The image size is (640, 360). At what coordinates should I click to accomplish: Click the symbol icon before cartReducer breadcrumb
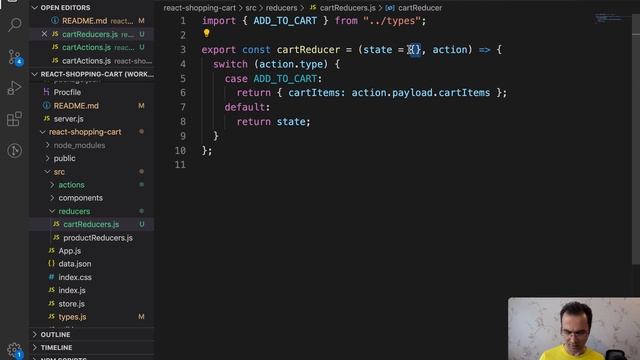(x=390, y=8)
